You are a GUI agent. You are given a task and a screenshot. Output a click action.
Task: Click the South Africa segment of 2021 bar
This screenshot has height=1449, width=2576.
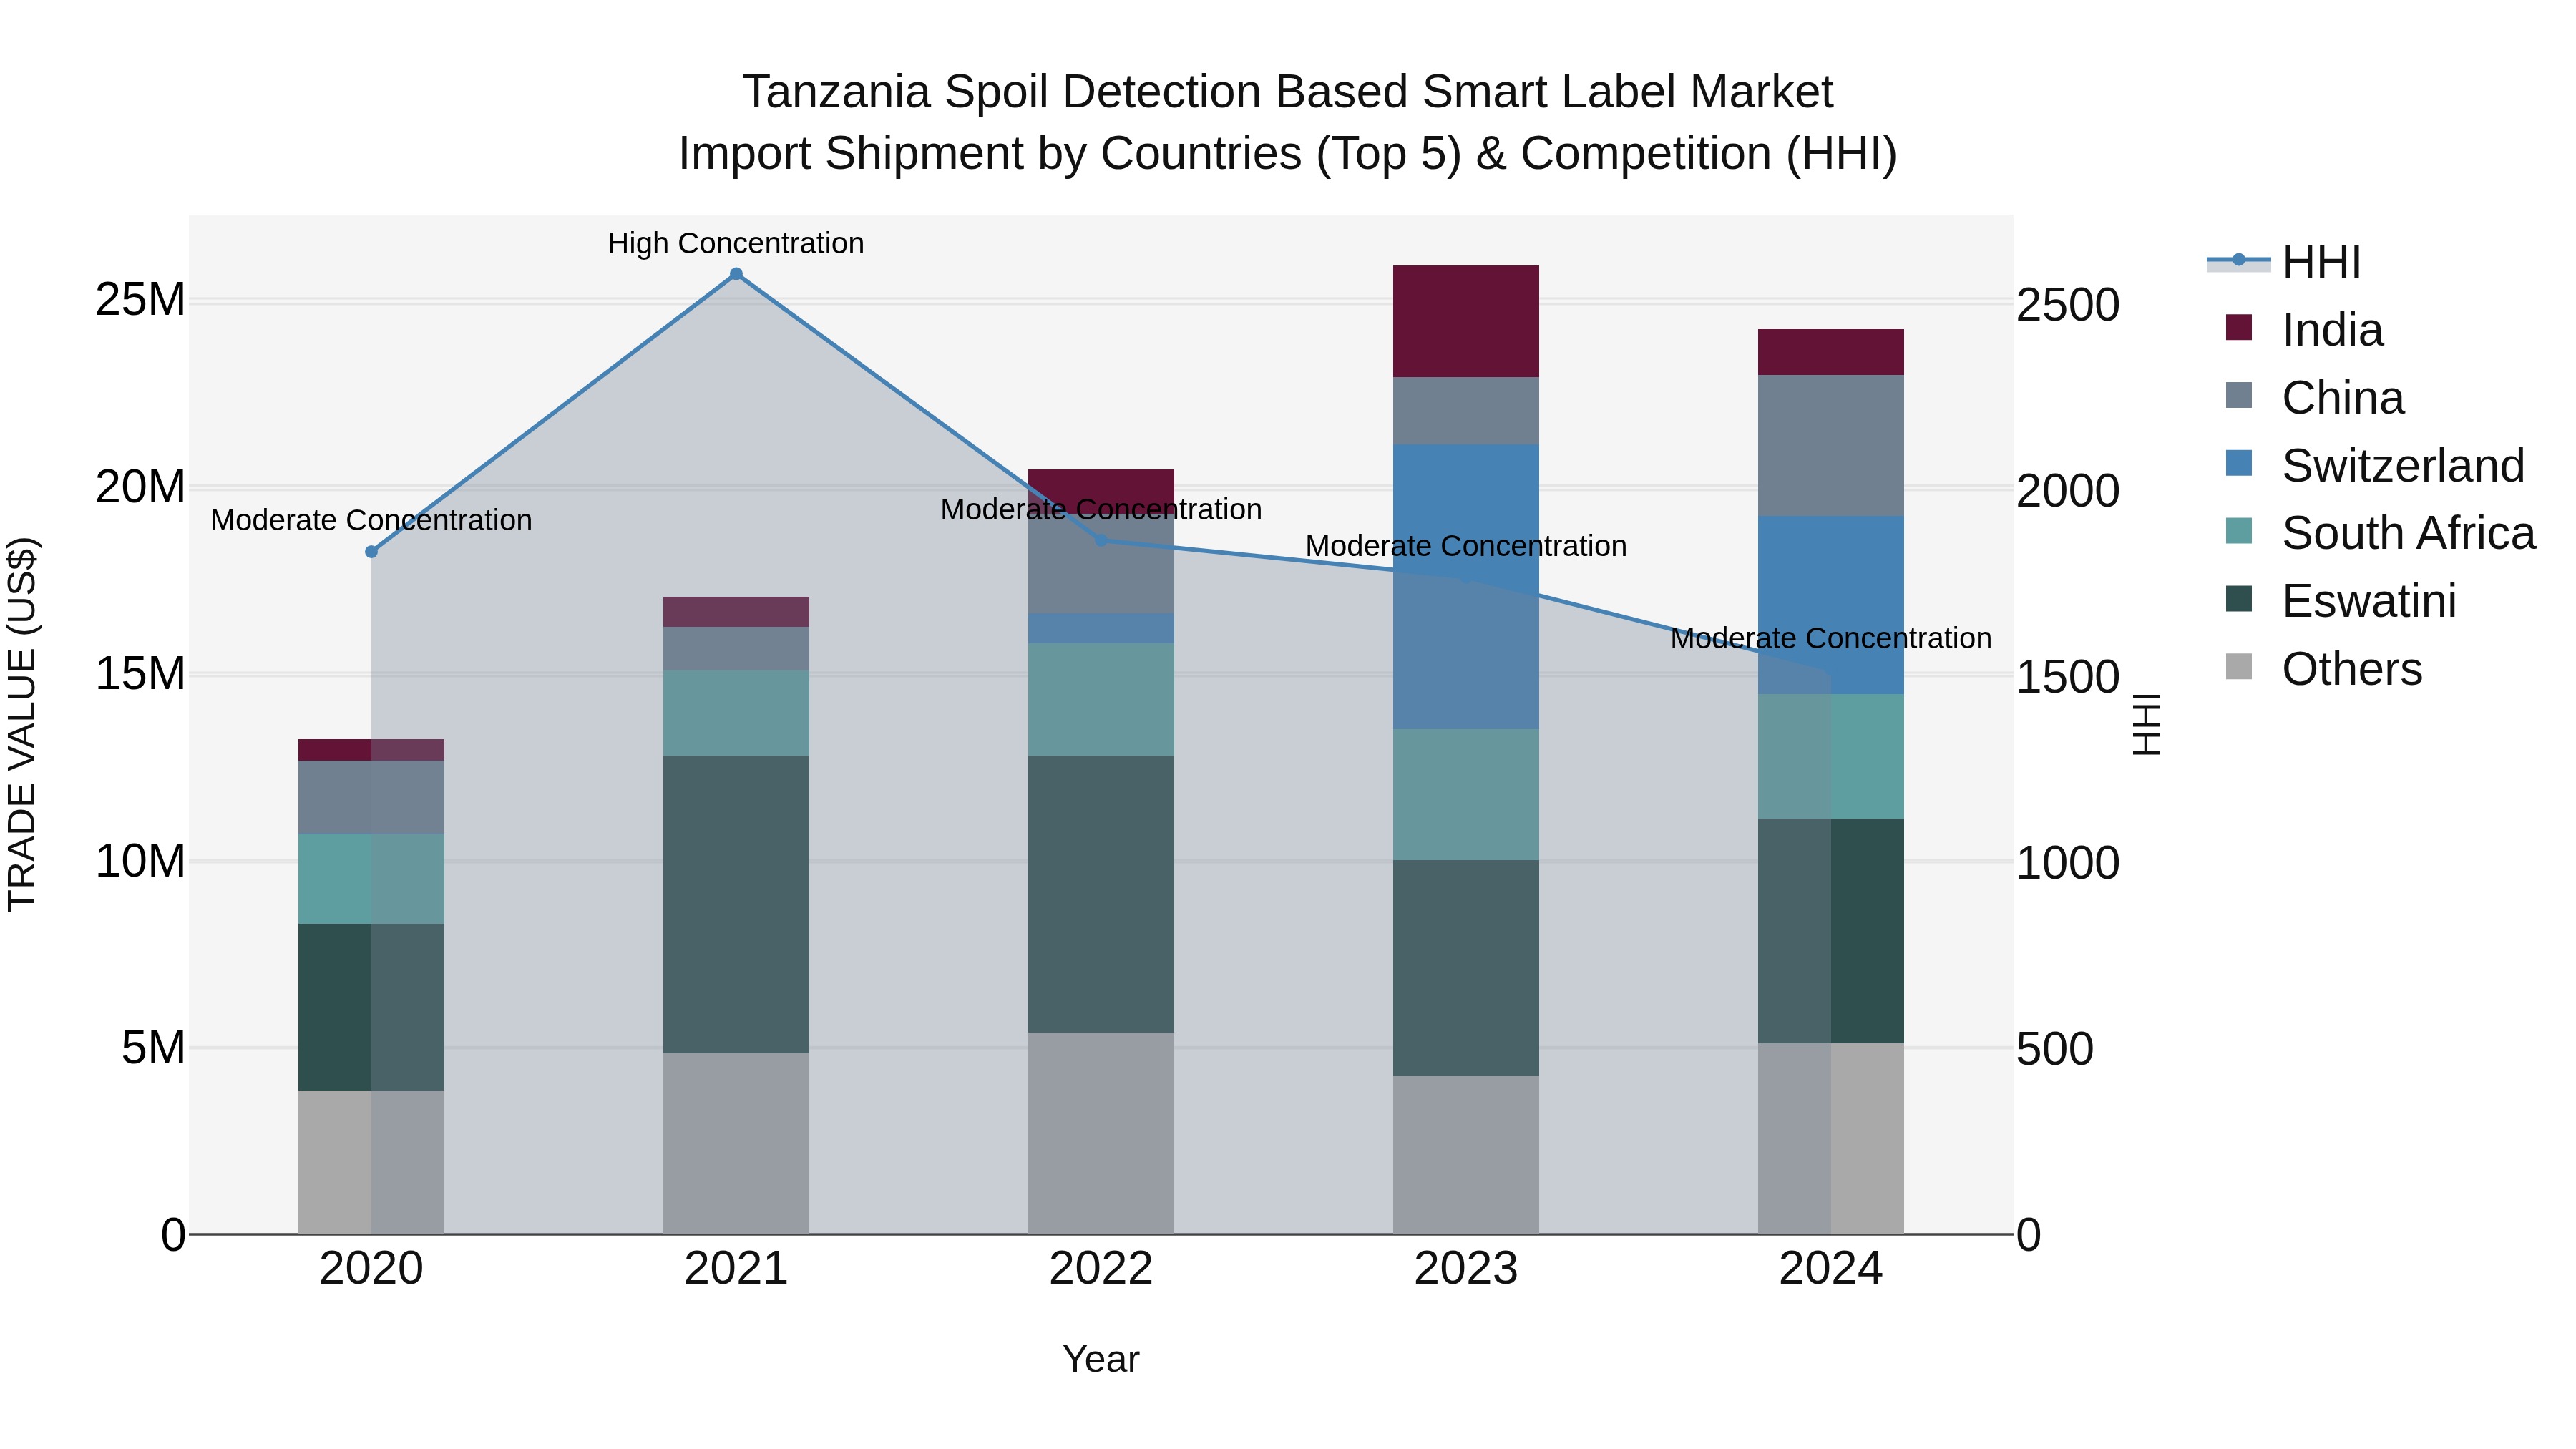click(736, 713)
